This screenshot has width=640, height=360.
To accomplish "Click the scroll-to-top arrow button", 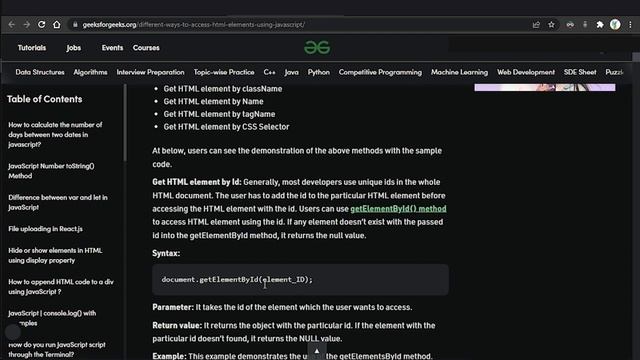I will [x=317, y=351].
